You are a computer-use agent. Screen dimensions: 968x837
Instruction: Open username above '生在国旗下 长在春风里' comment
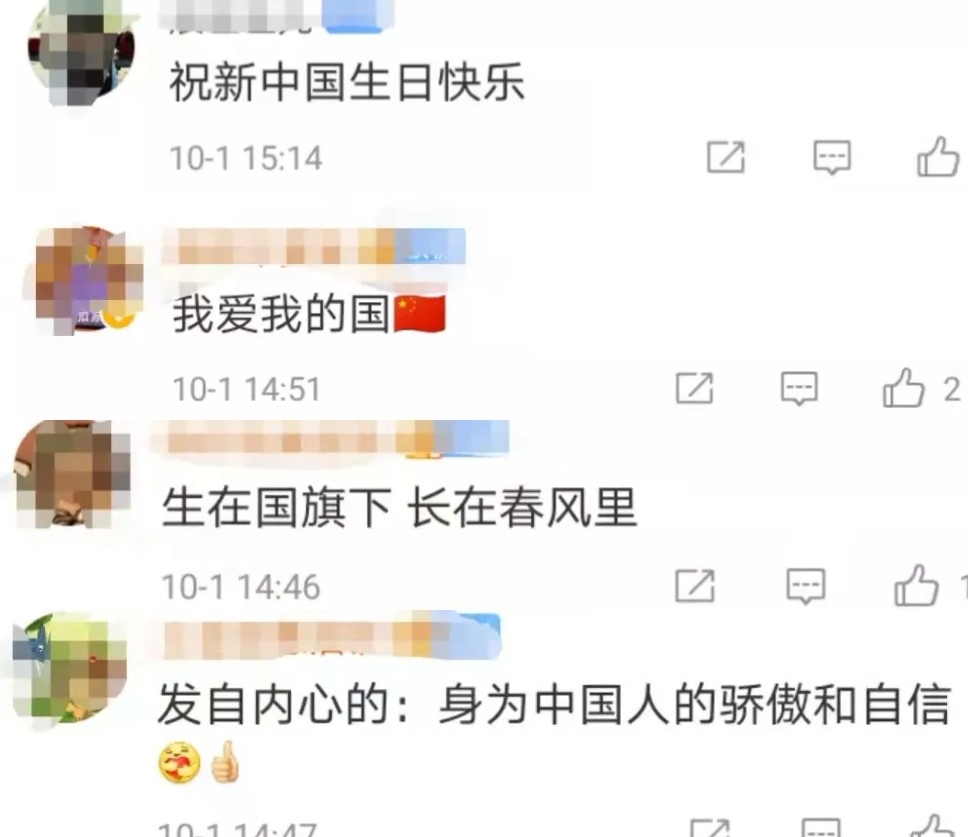(x=330, y=439)
